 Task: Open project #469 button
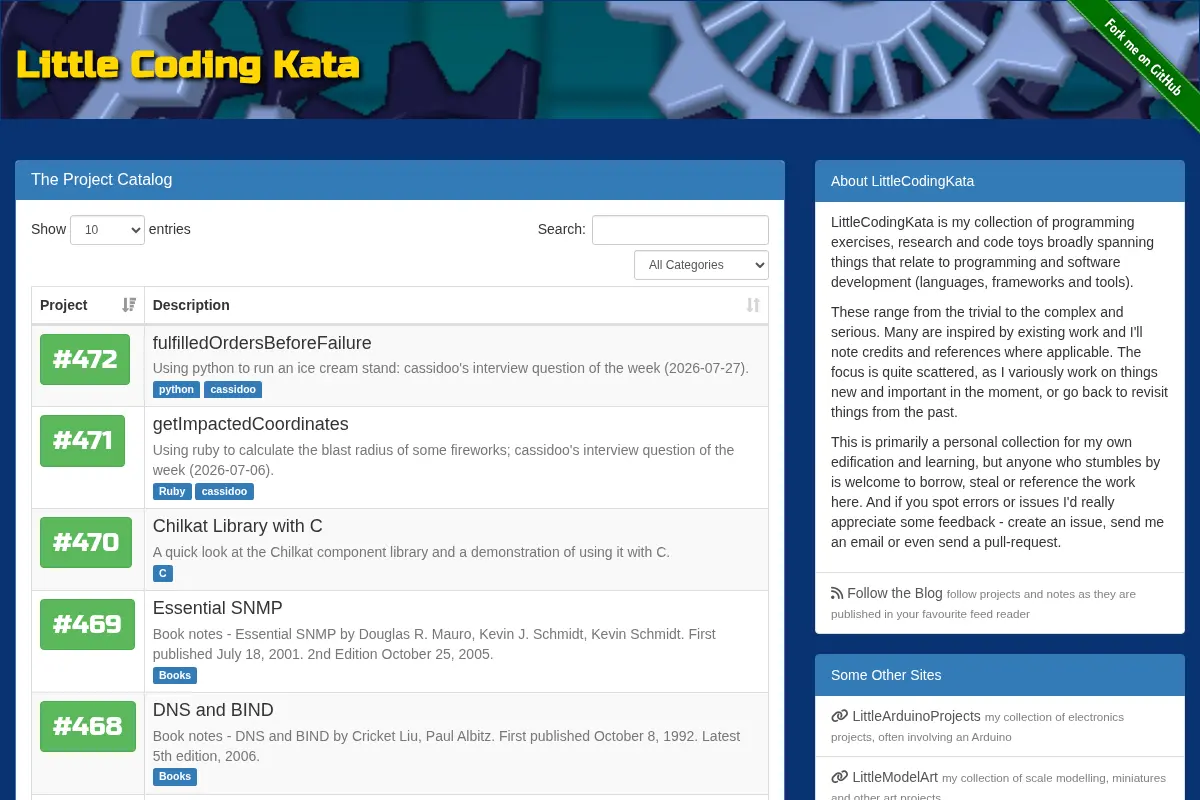pyautogui.click(x=87, y=625)
